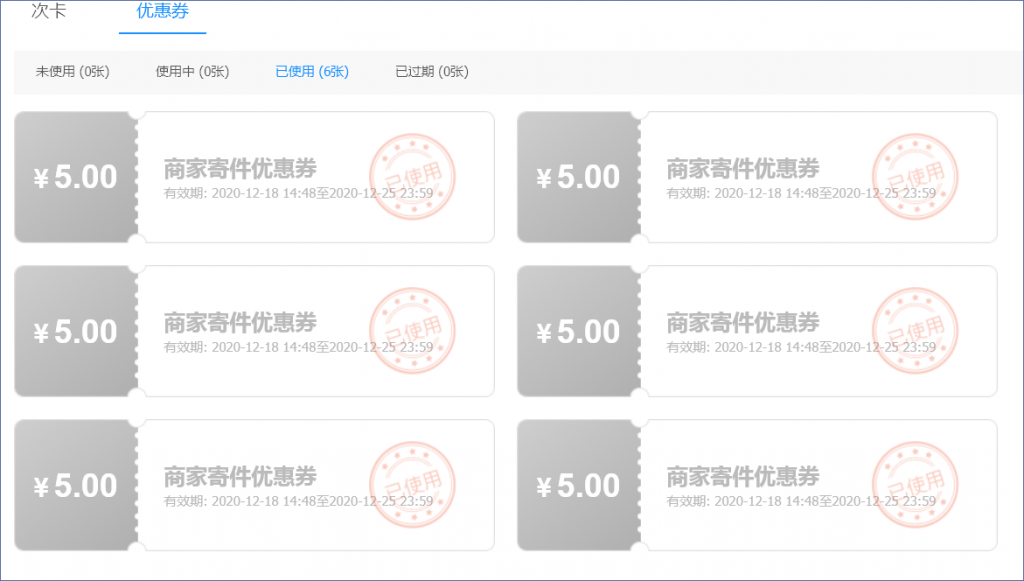Filter coupons by 使用中 (0张)
This screenshot has width=1024, height=581.
click(x=192, y=72)
